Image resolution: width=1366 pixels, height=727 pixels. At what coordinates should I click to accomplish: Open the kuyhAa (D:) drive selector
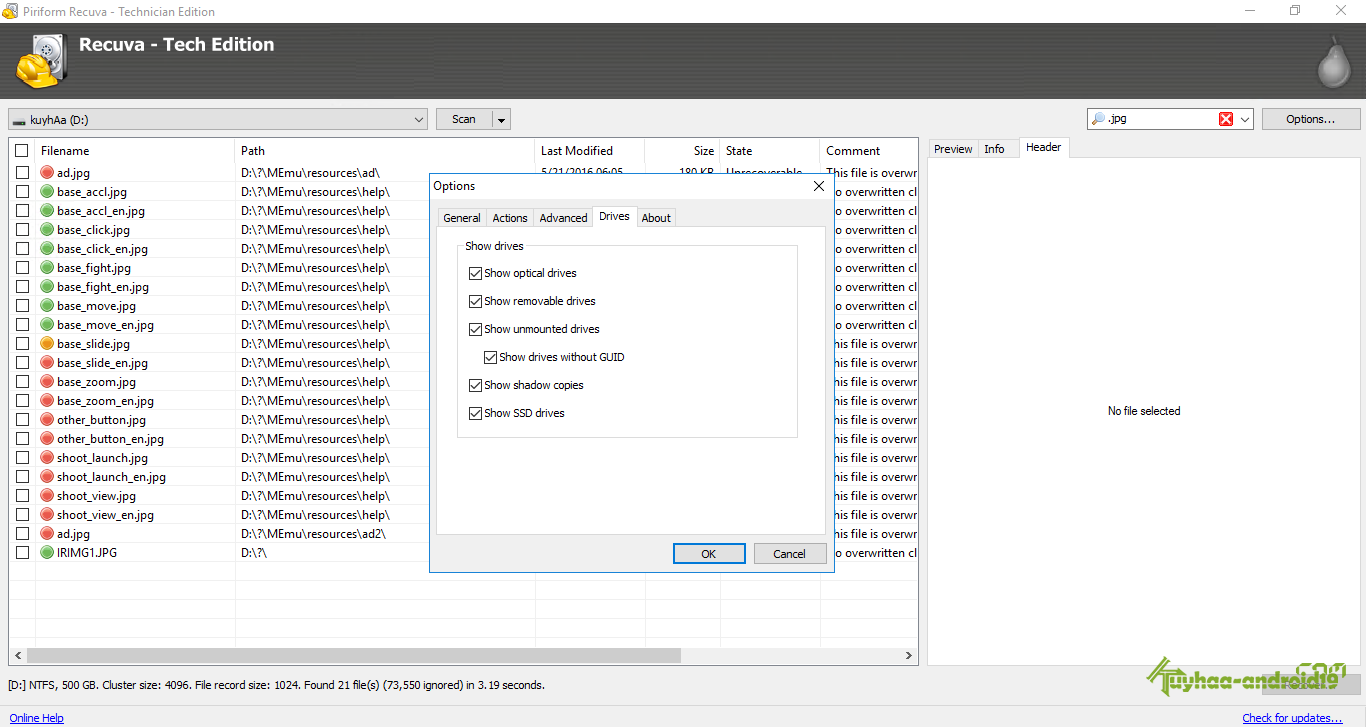coord(218,119)
